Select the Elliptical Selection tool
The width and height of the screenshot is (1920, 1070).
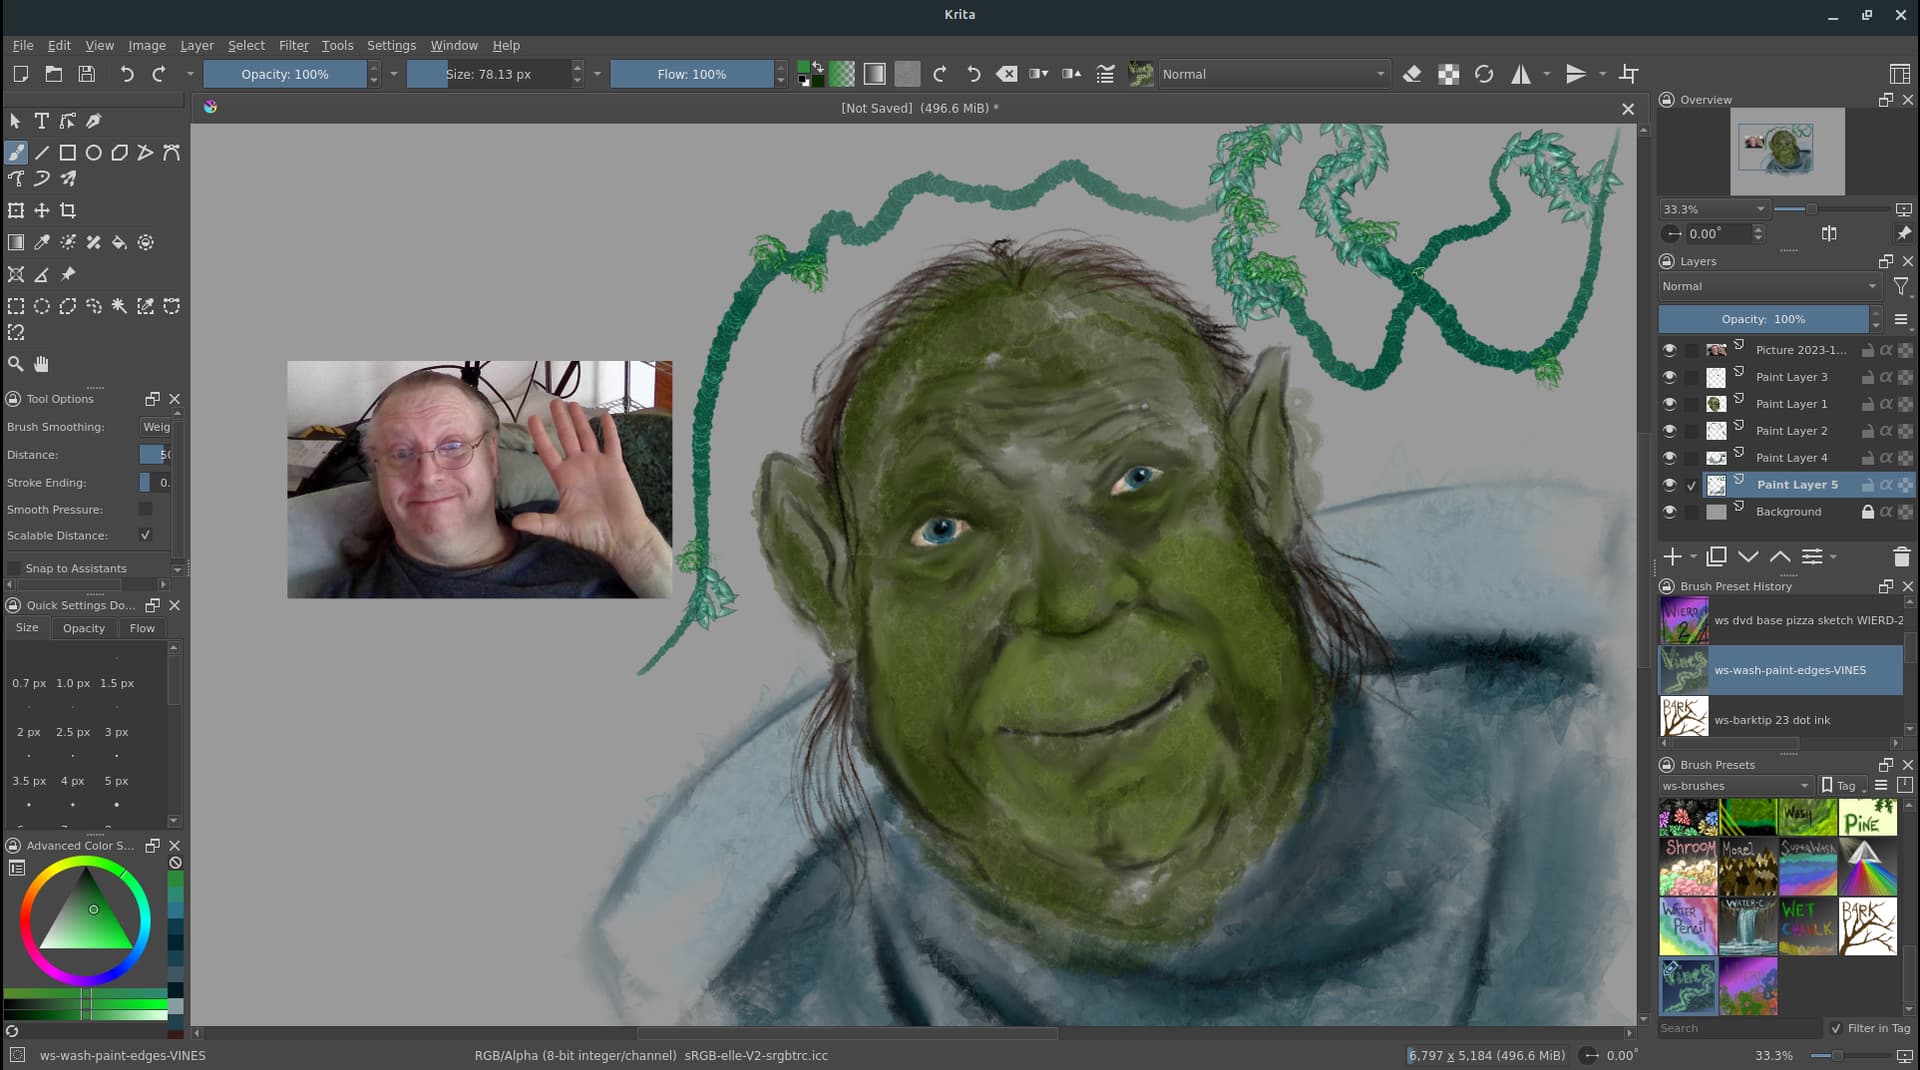41,307
